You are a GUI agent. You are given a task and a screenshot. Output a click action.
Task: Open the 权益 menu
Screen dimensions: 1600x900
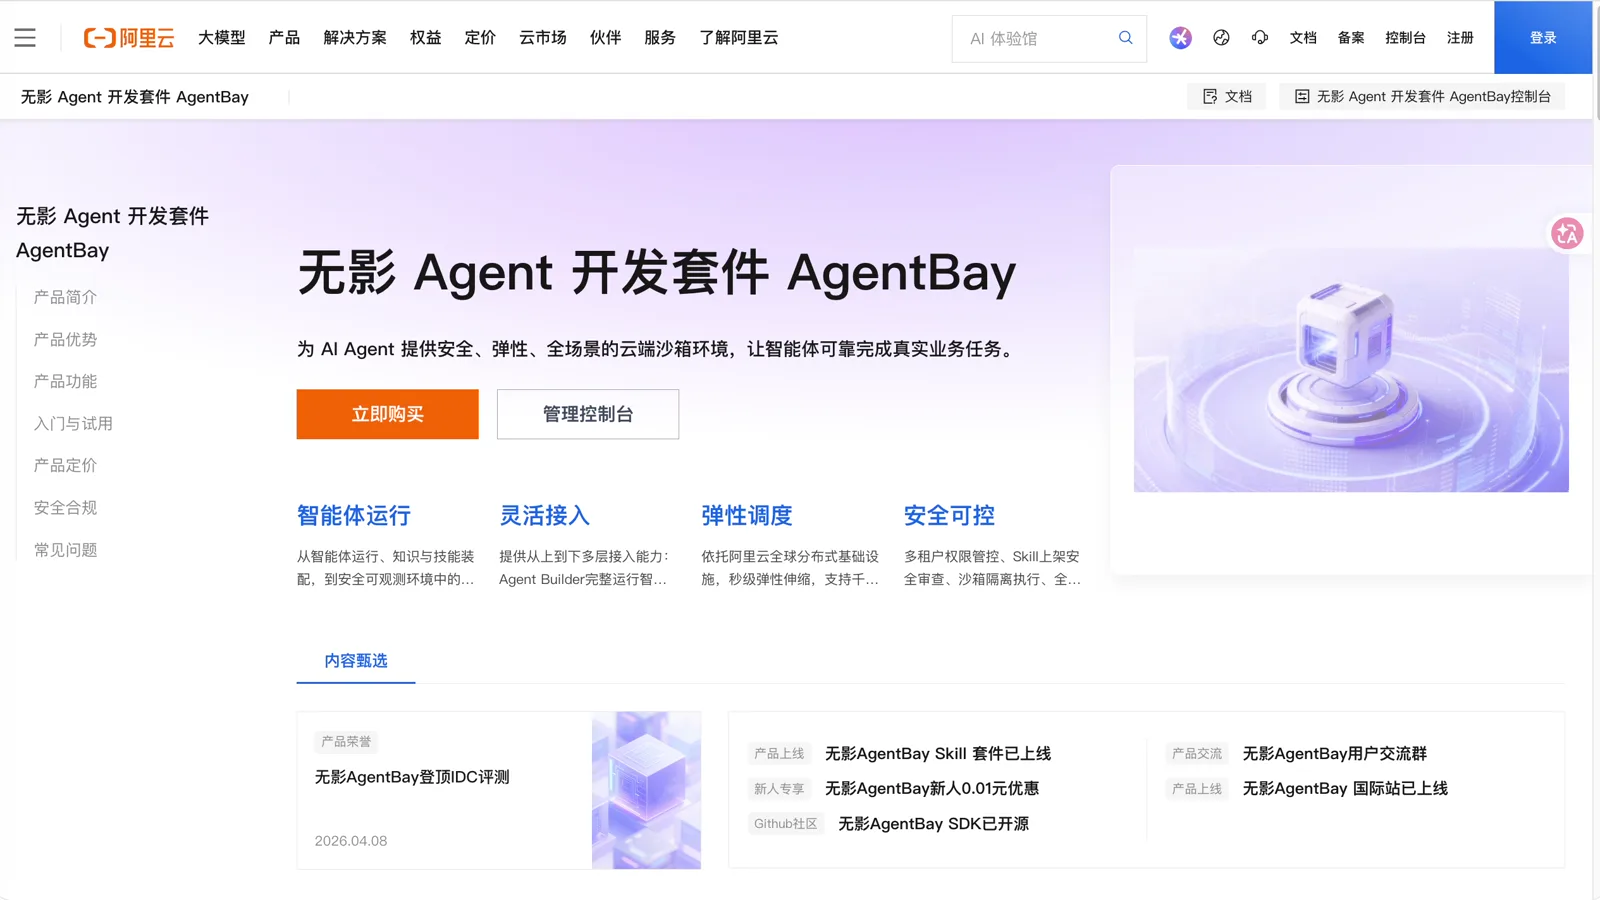[425, 38]
